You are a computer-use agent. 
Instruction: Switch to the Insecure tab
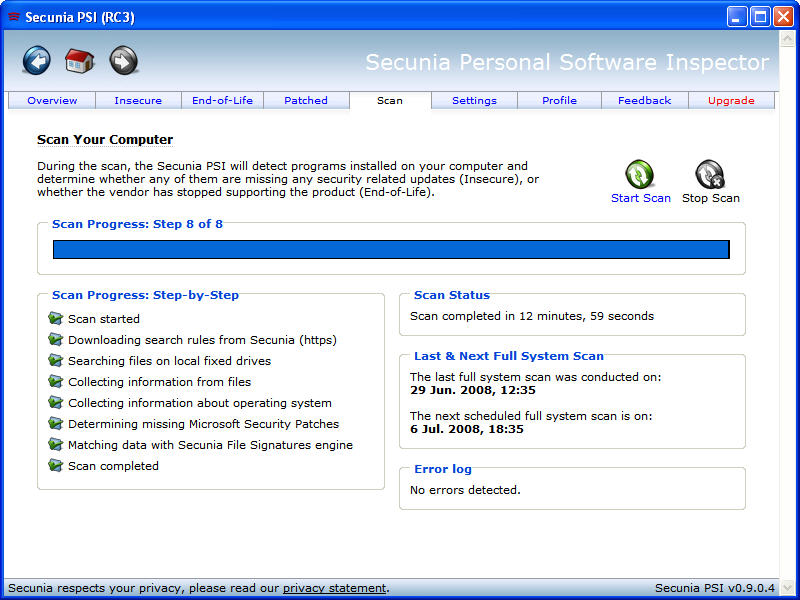138,100
